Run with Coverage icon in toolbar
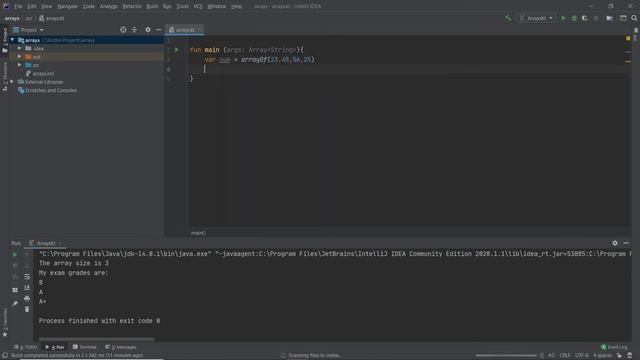The height and width of the screenshot is (360, 640). (584, 18)
